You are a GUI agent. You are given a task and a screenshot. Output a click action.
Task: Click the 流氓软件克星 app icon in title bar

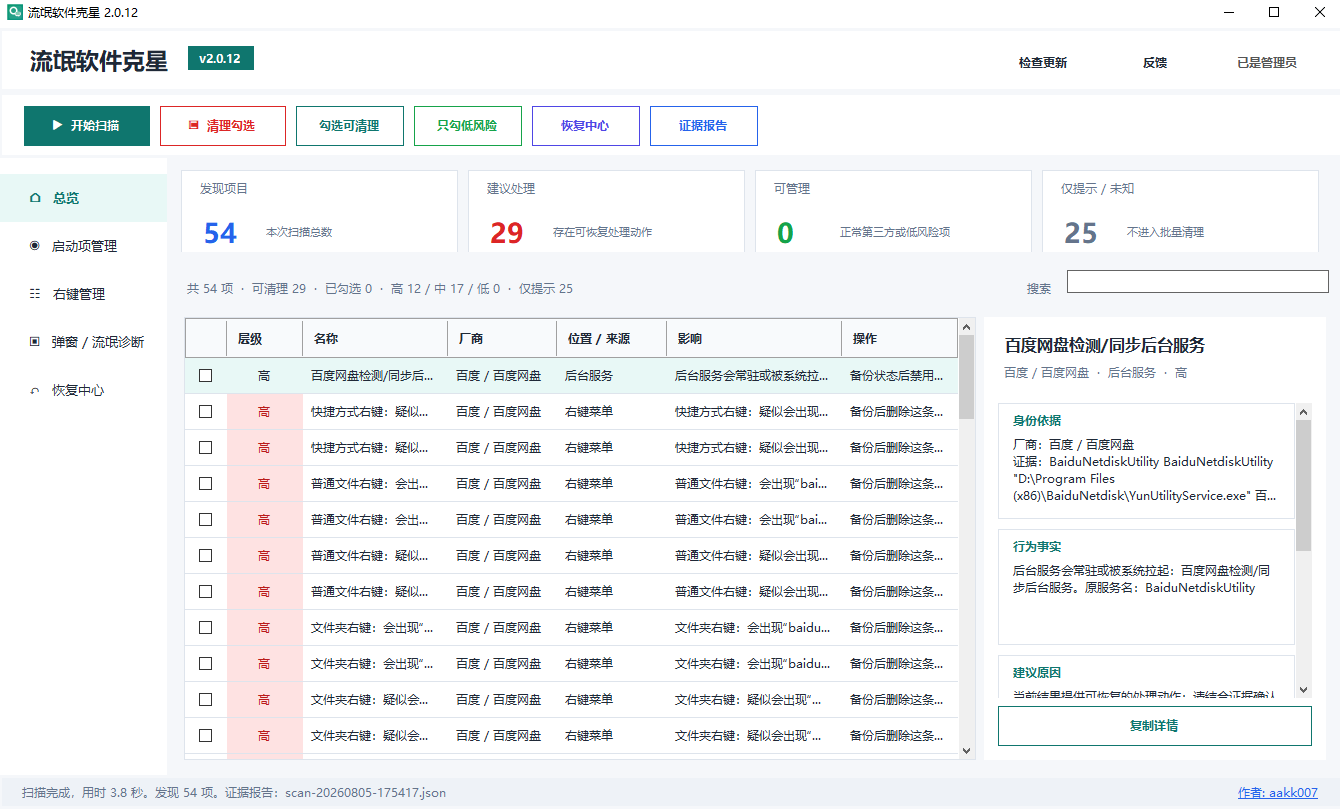[x=15, y=13]
